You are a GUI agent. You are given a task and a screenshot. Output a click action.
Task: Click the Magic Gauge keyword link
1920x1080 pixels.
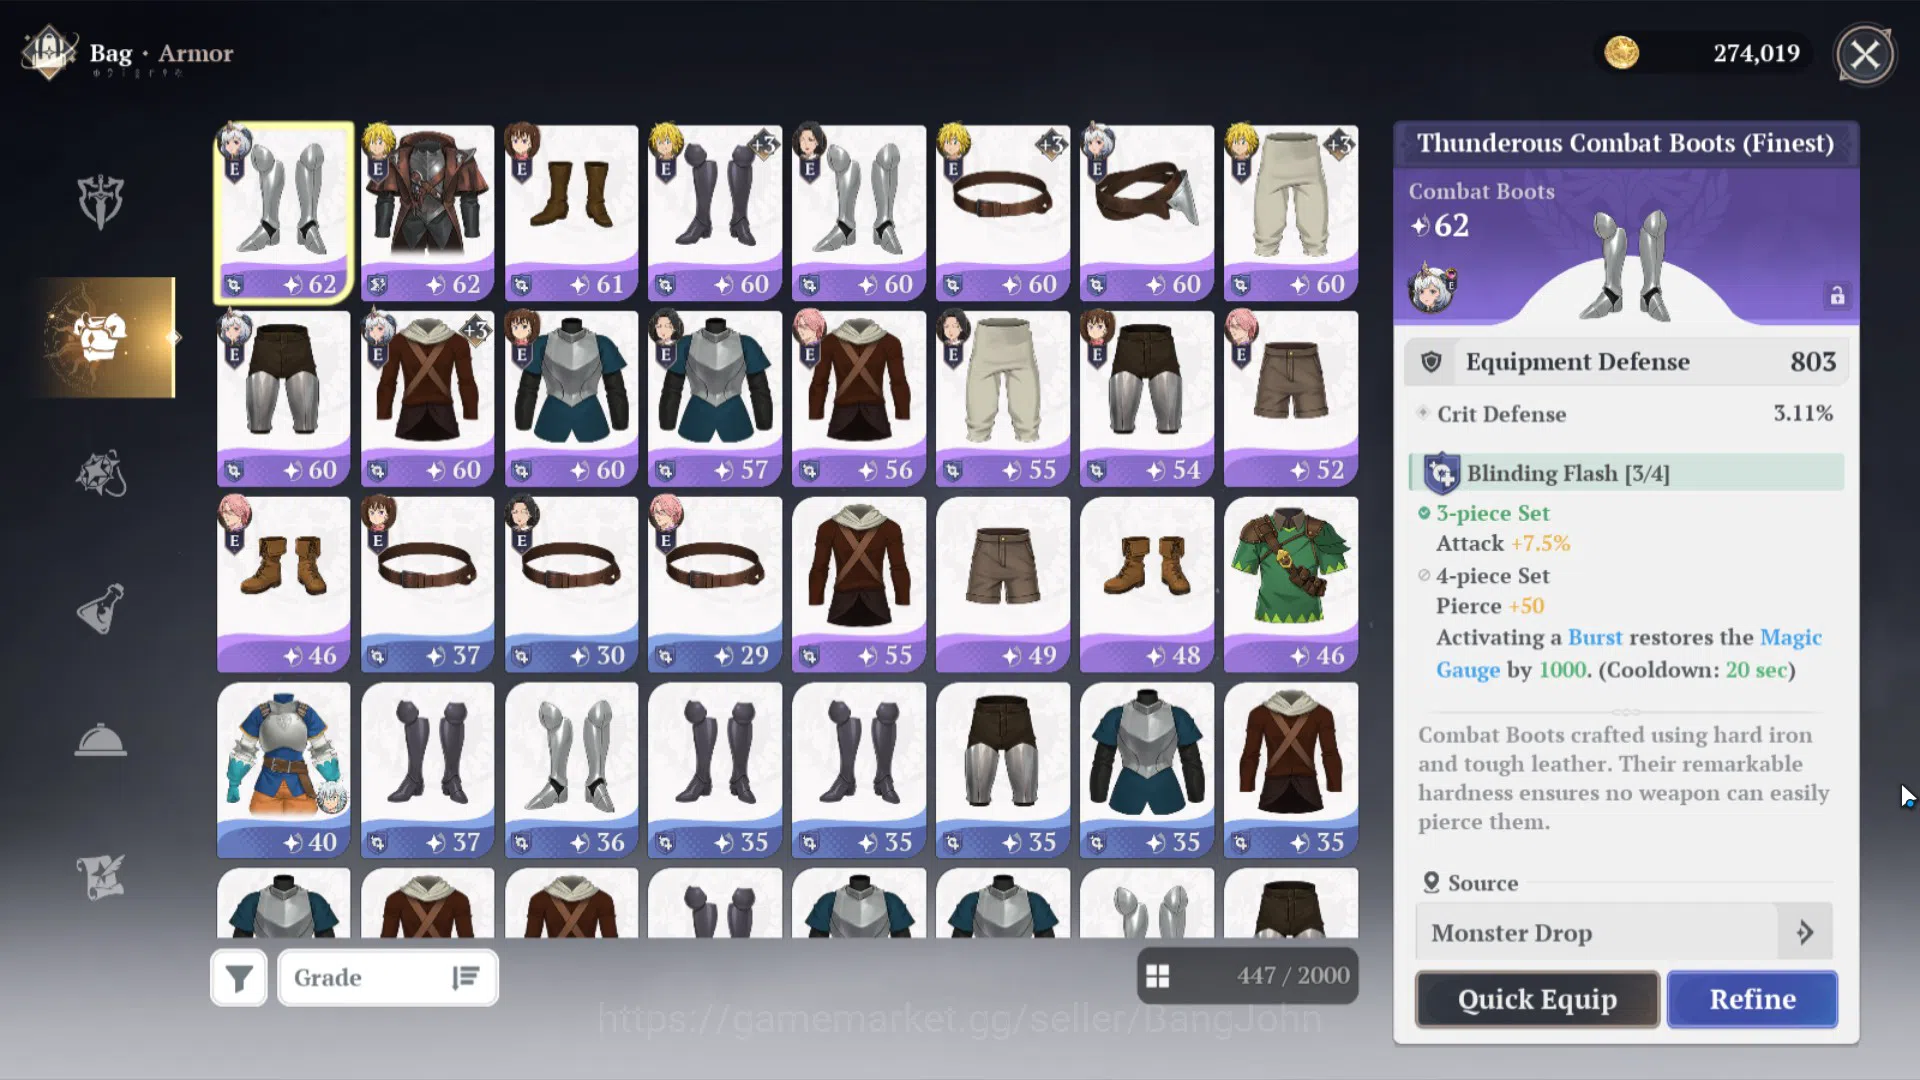1629,654
